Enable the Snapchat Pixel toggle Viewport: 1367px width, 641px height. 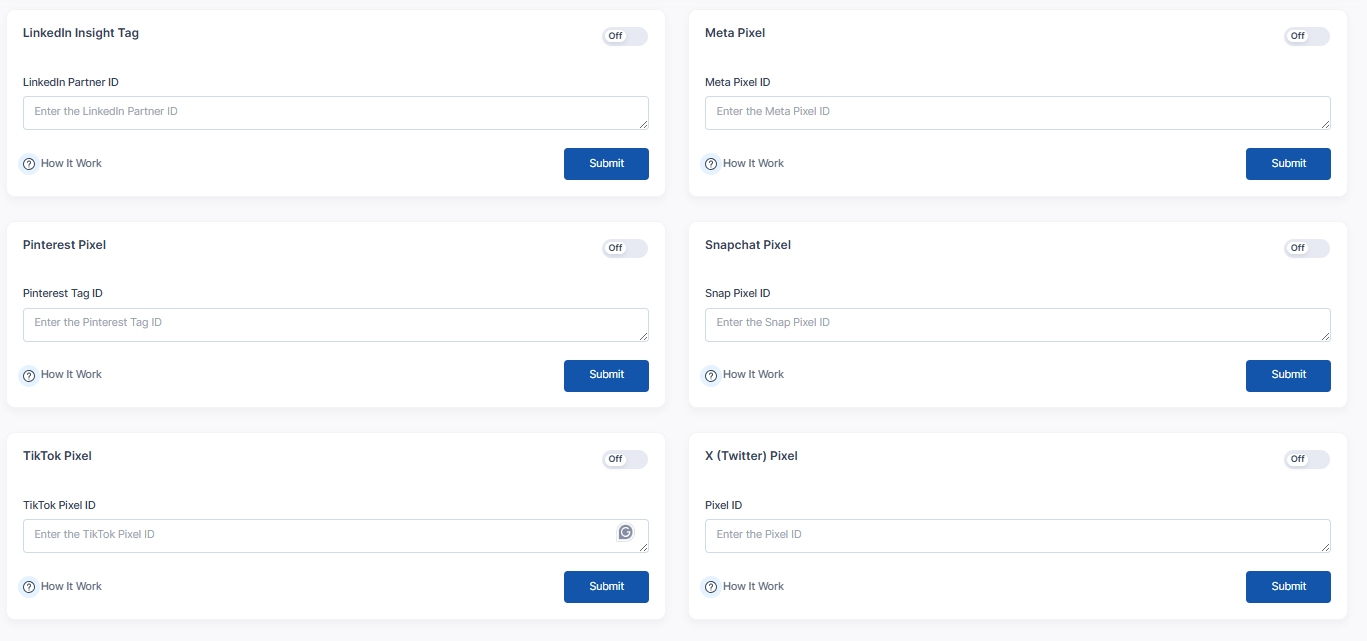click(1307, 248)
